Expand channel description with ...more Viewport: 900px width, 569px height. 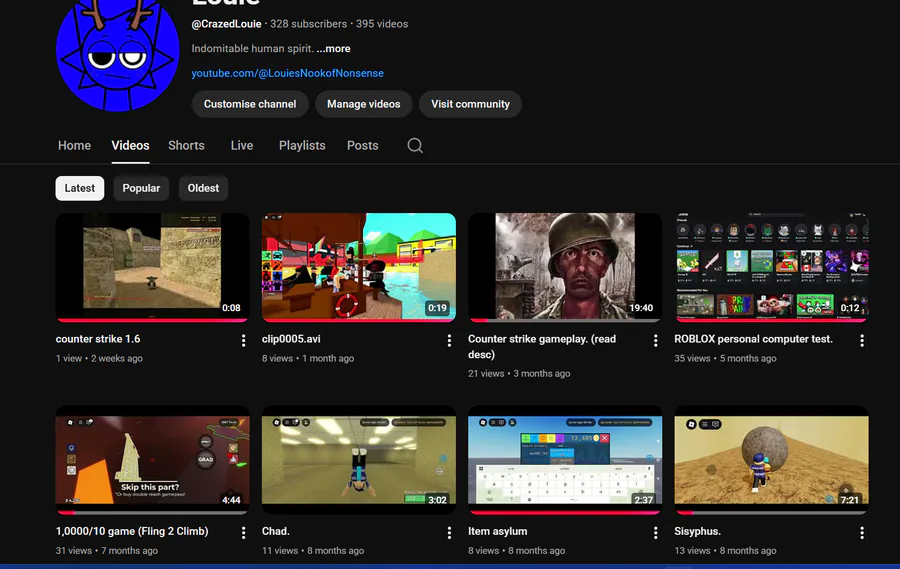tap(333, 49)
